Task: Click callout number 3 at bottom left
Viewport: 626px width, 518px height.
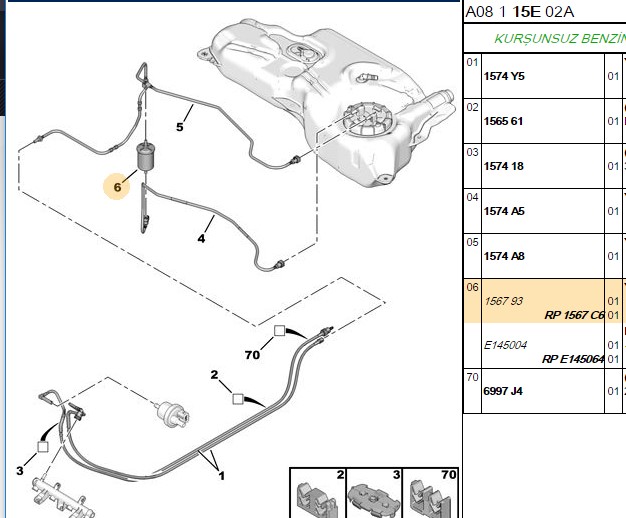Action: 20,470
